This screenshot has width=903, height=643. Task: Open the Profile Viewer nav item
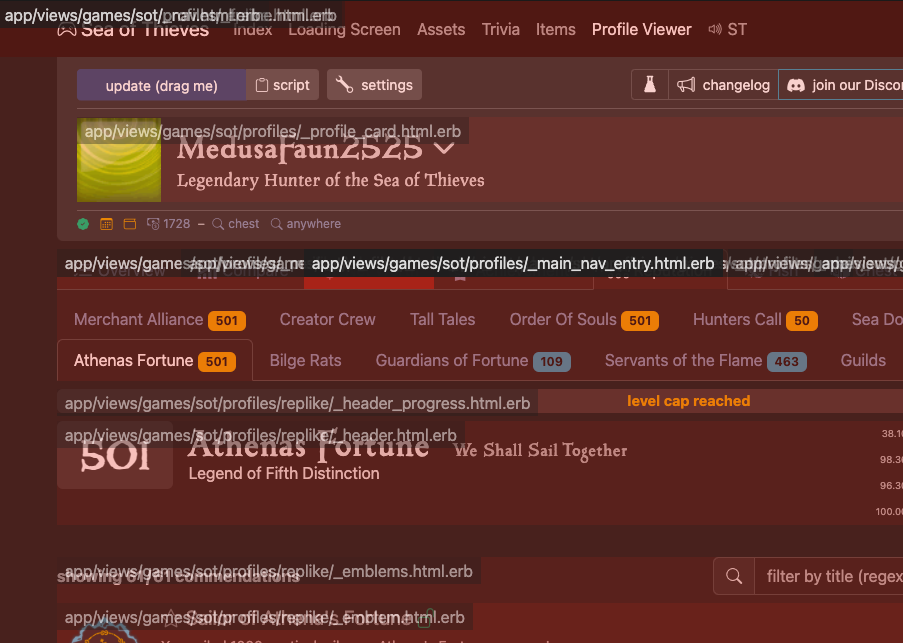pos(641,29)
